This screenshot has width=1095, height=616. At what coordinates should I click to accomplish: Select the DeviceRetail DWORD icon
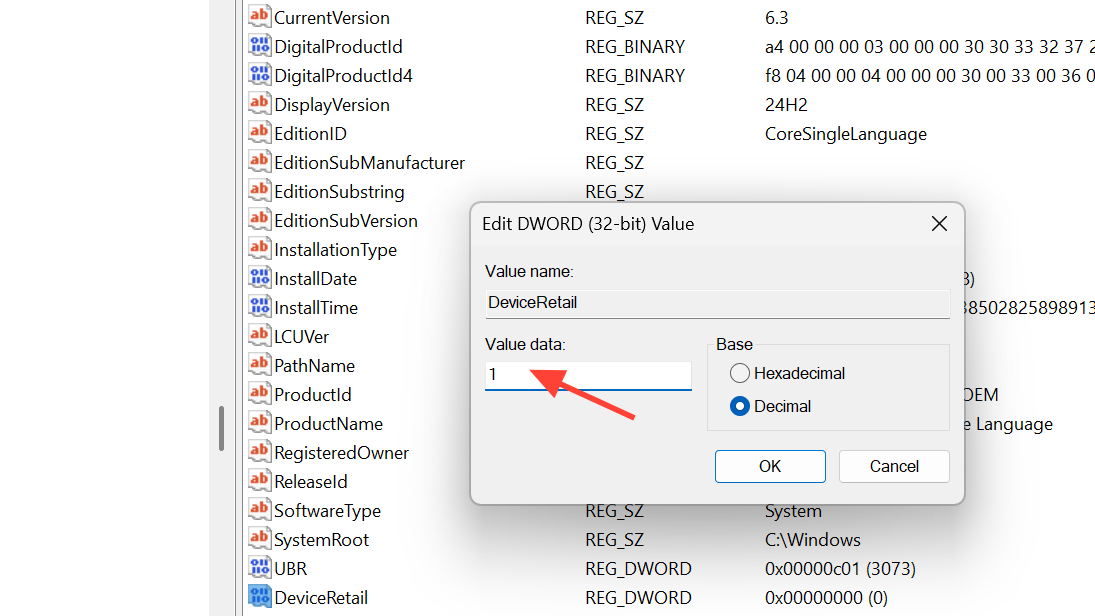coord(259,597)
